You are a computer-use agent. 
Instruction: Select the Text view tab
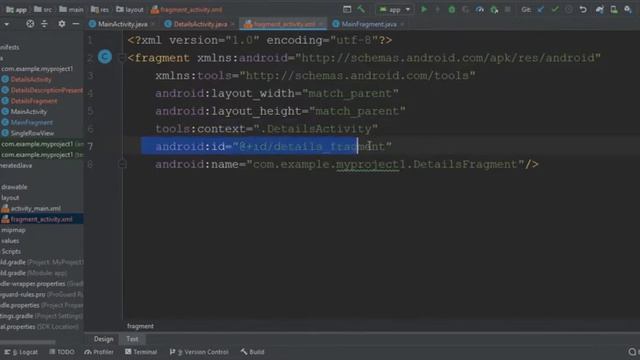[132, 339]
